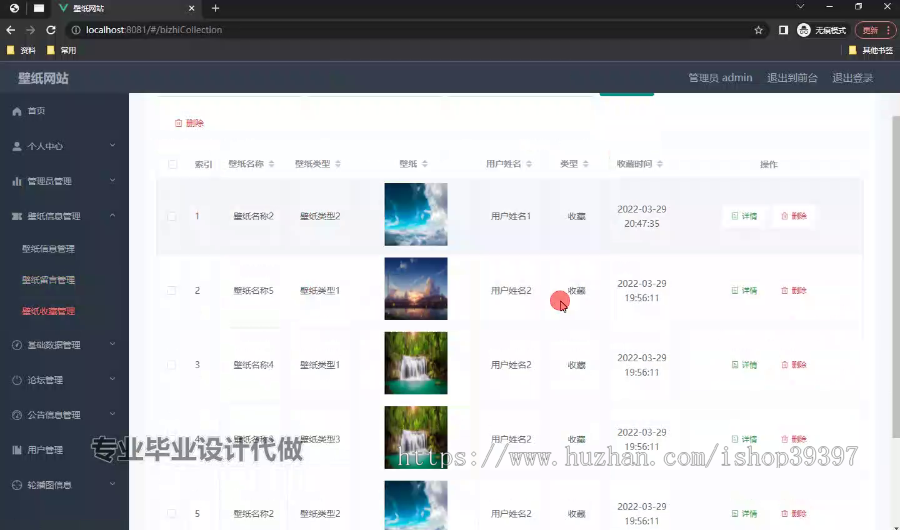Delete row 3 with 删除 button
Viewport: 900px width, 530px height.
coord(794,365)
